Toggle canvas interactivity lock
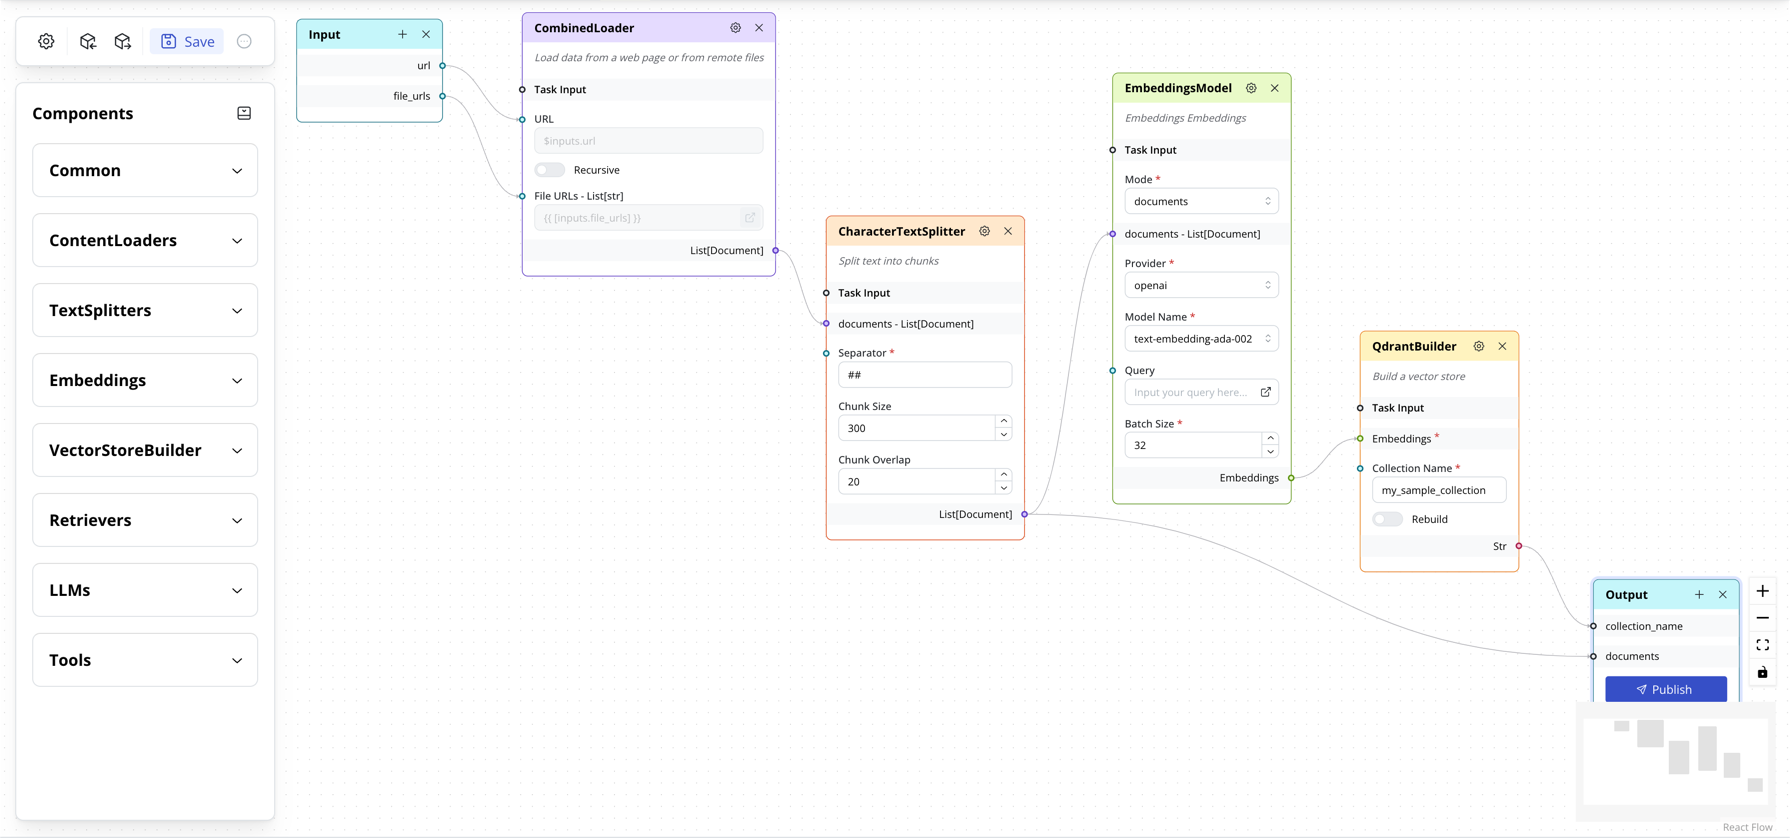This screenshot has width=1790, height=838. tap(1762, 672)
